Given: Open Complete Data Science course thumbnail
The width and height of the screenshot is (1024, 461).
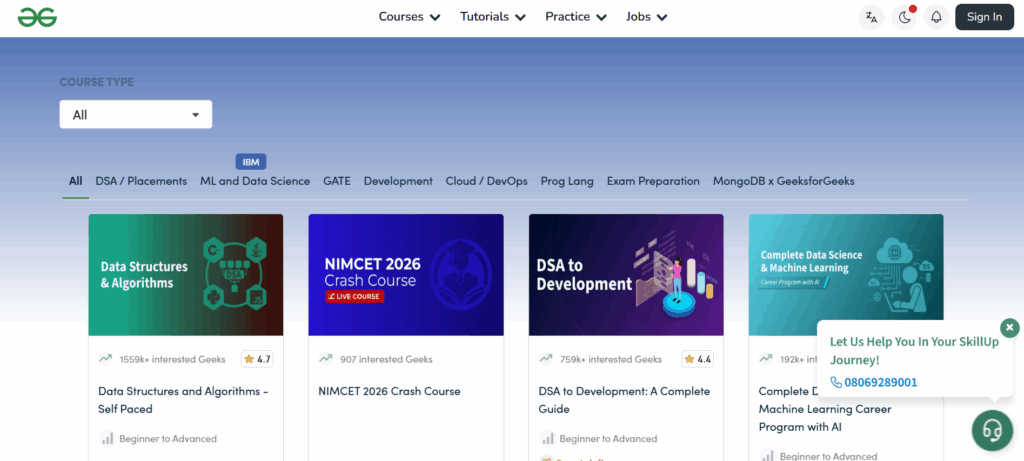Looking at the screenshot, I should click(846, 275).
